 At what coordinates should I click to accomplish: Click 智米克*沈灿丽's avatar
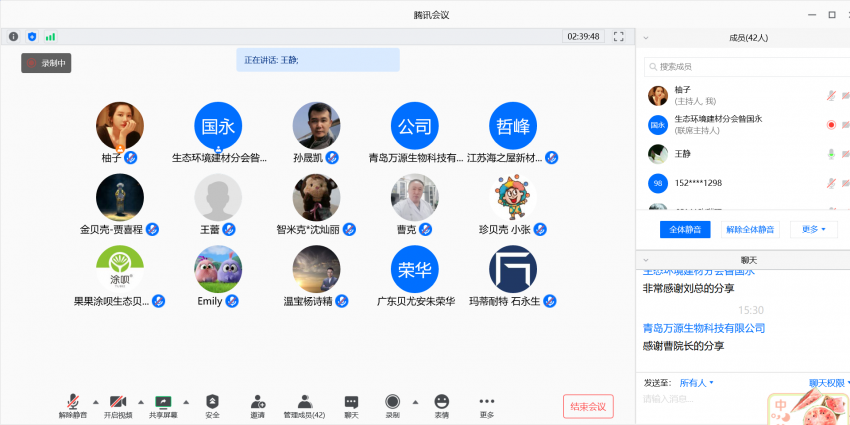point(317,197)
